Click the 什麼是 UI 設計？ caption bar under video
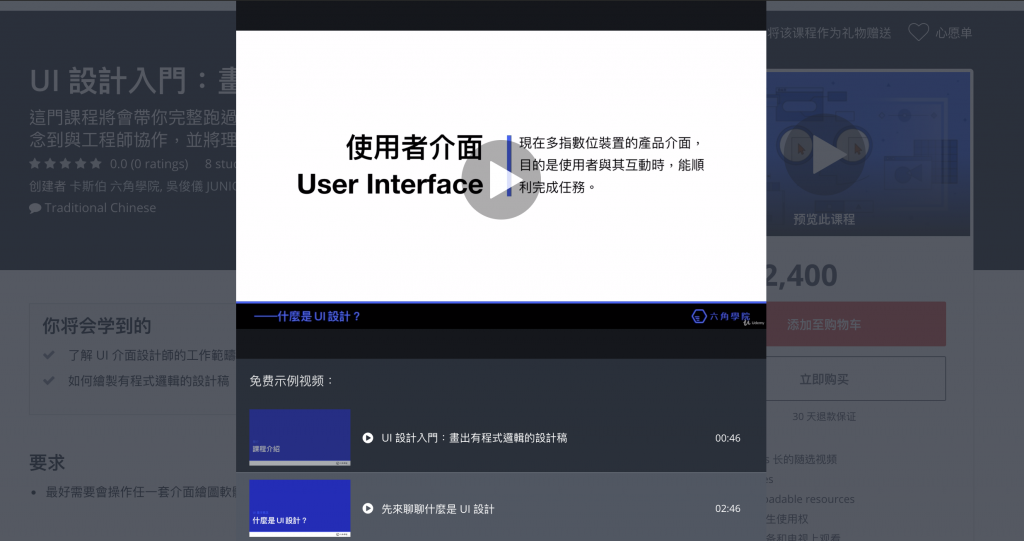The image size is (1024, 541). tap(308, 317)
